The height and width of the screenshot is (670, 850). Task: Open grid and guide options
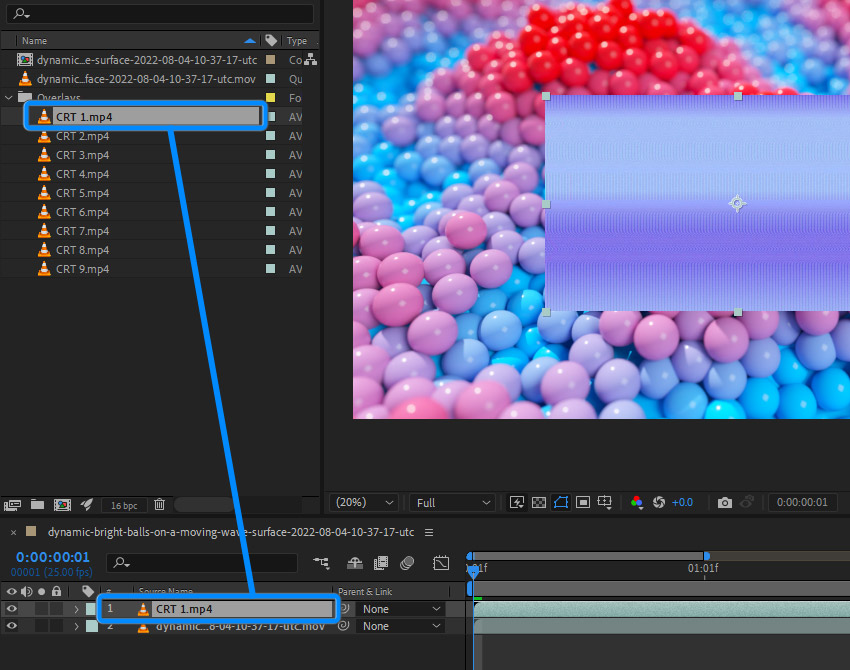point(604,502)
